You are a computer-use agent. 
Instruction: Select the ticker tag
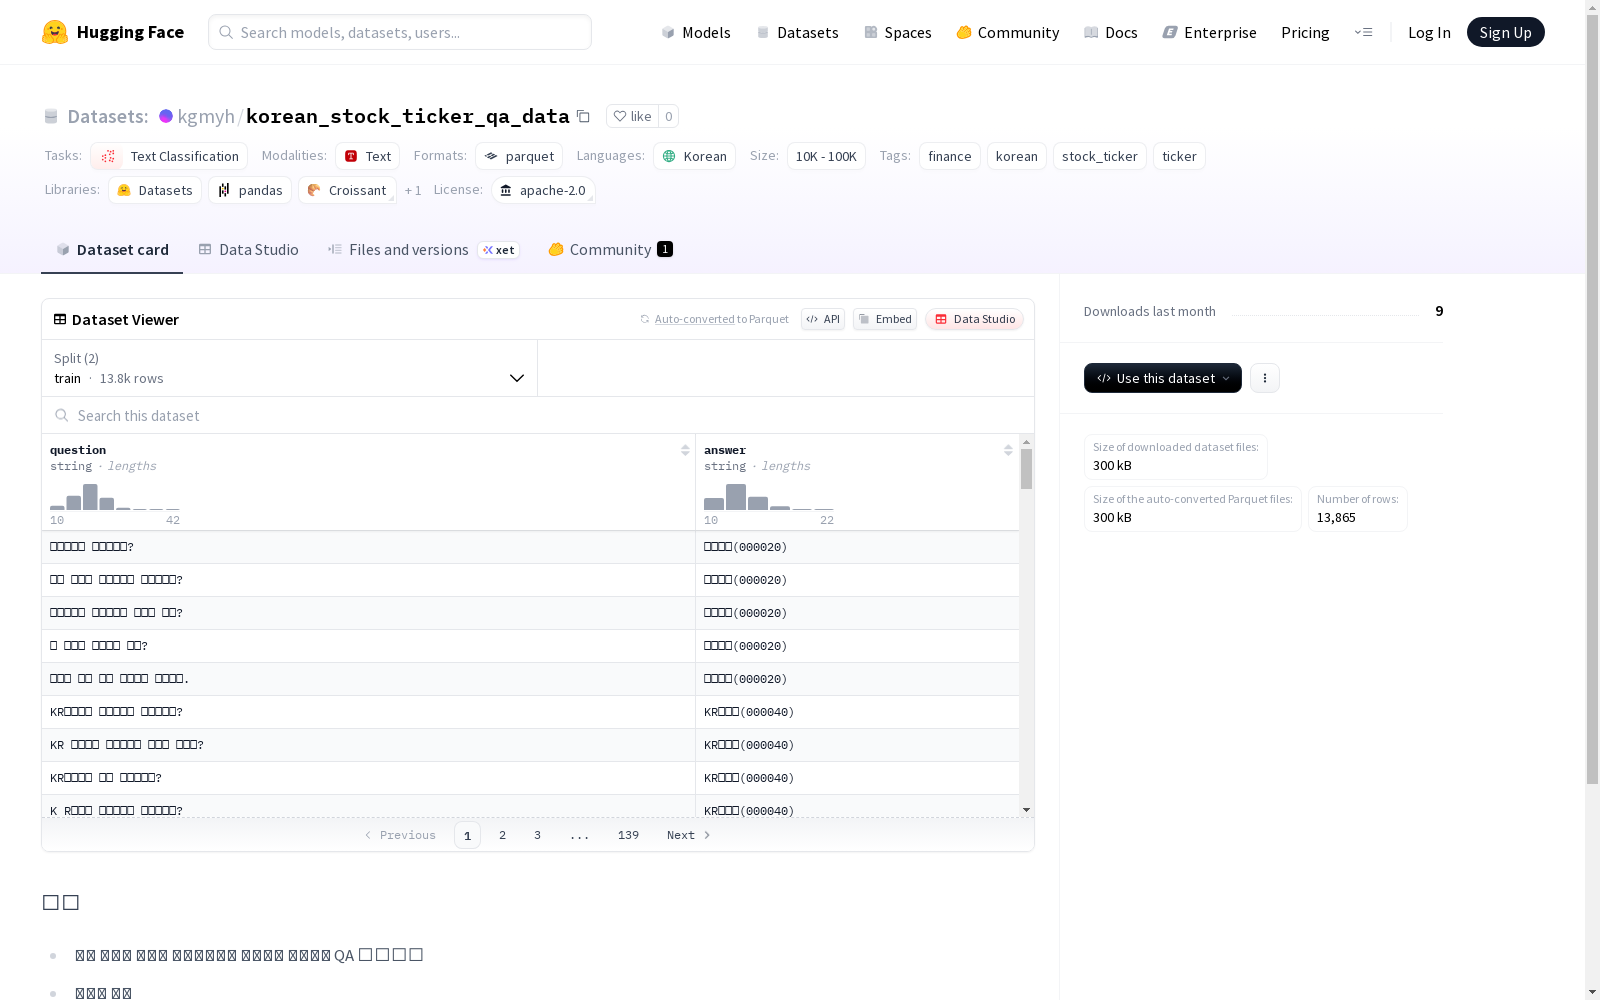coord(1179,156)
